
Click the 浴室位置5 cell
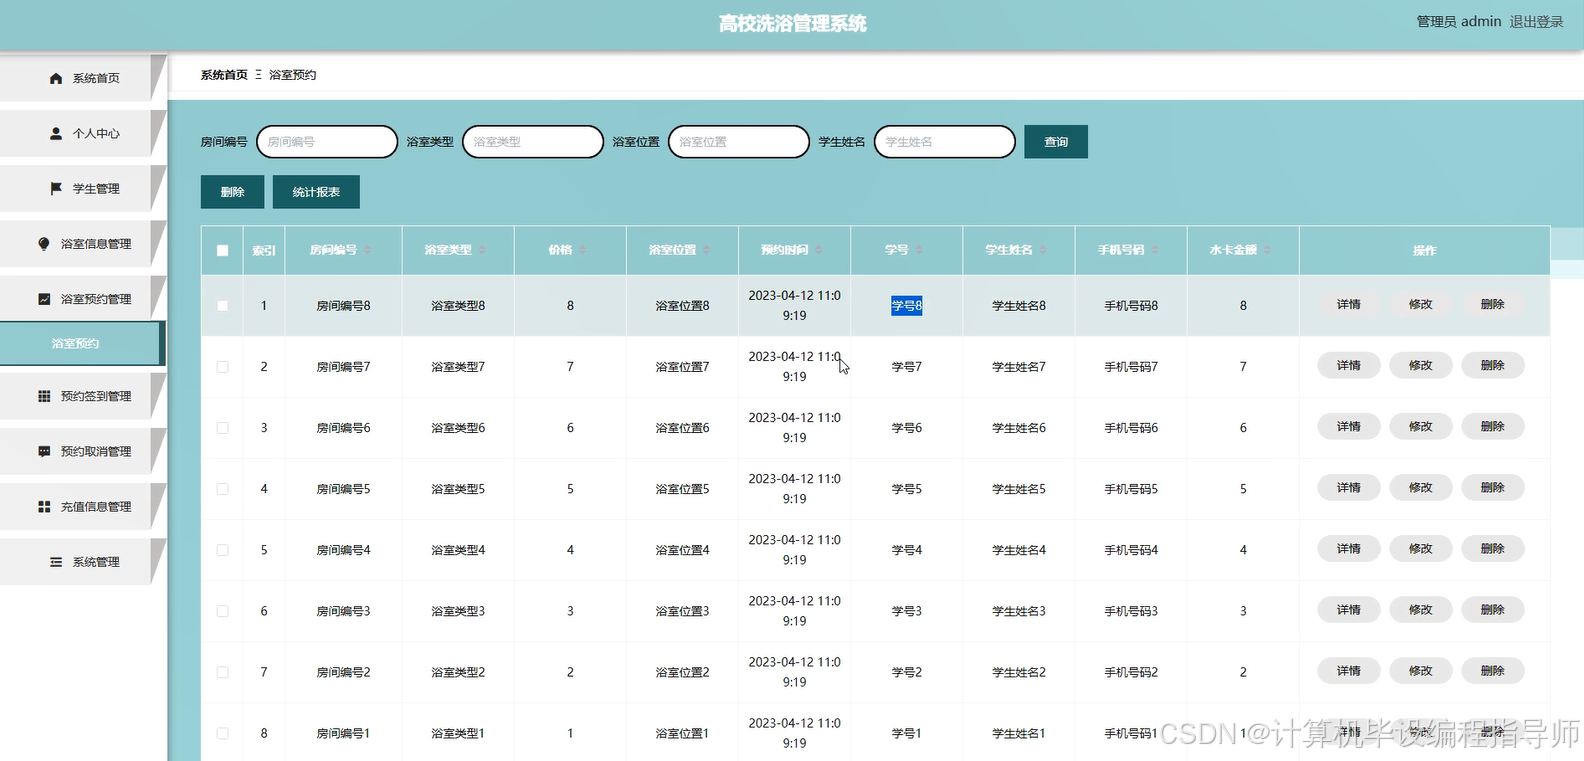point(682,489)
